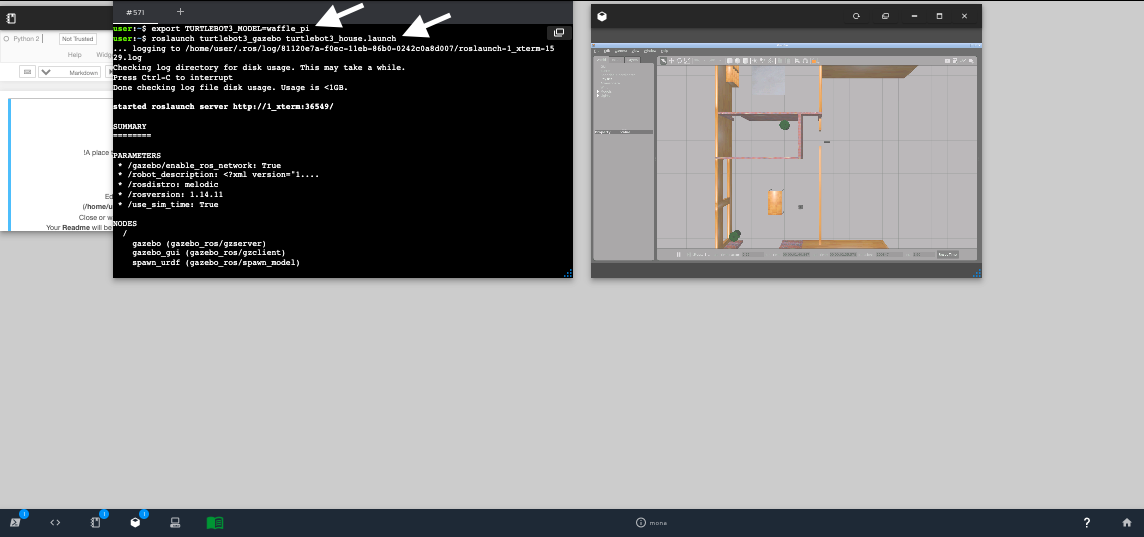Open the Gazebo Camera menu
The width and height of the screenshot is (1144, 537).
pos(621,51)
